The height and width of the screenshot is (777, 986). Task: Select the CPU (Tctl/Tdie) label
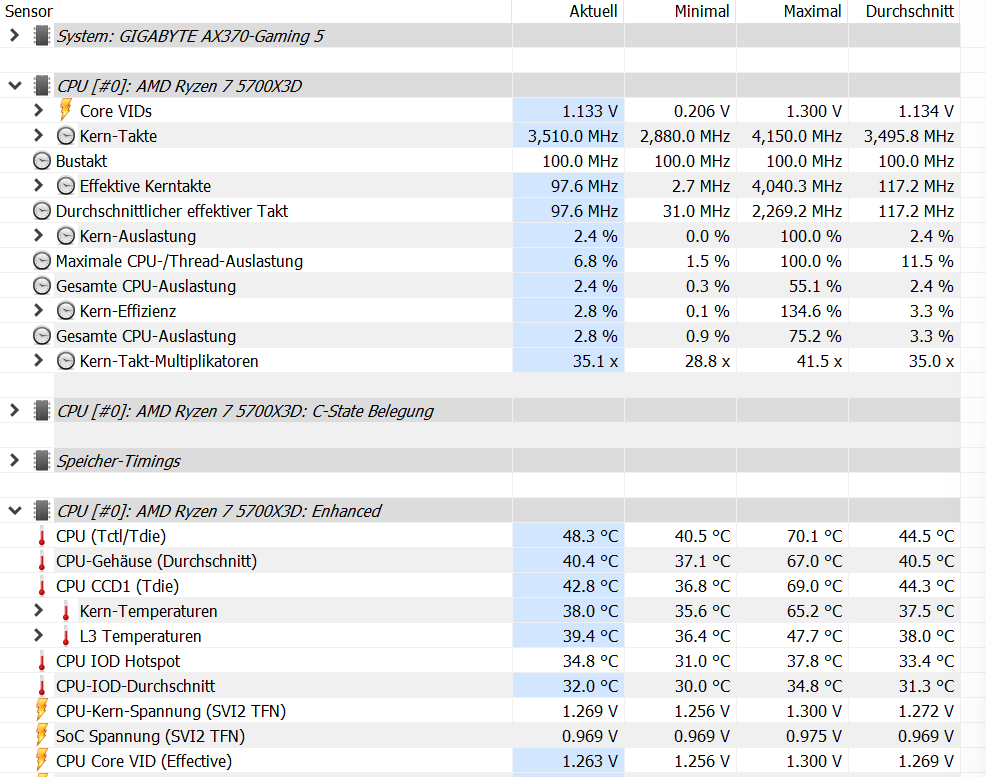[x=111, y=536]
